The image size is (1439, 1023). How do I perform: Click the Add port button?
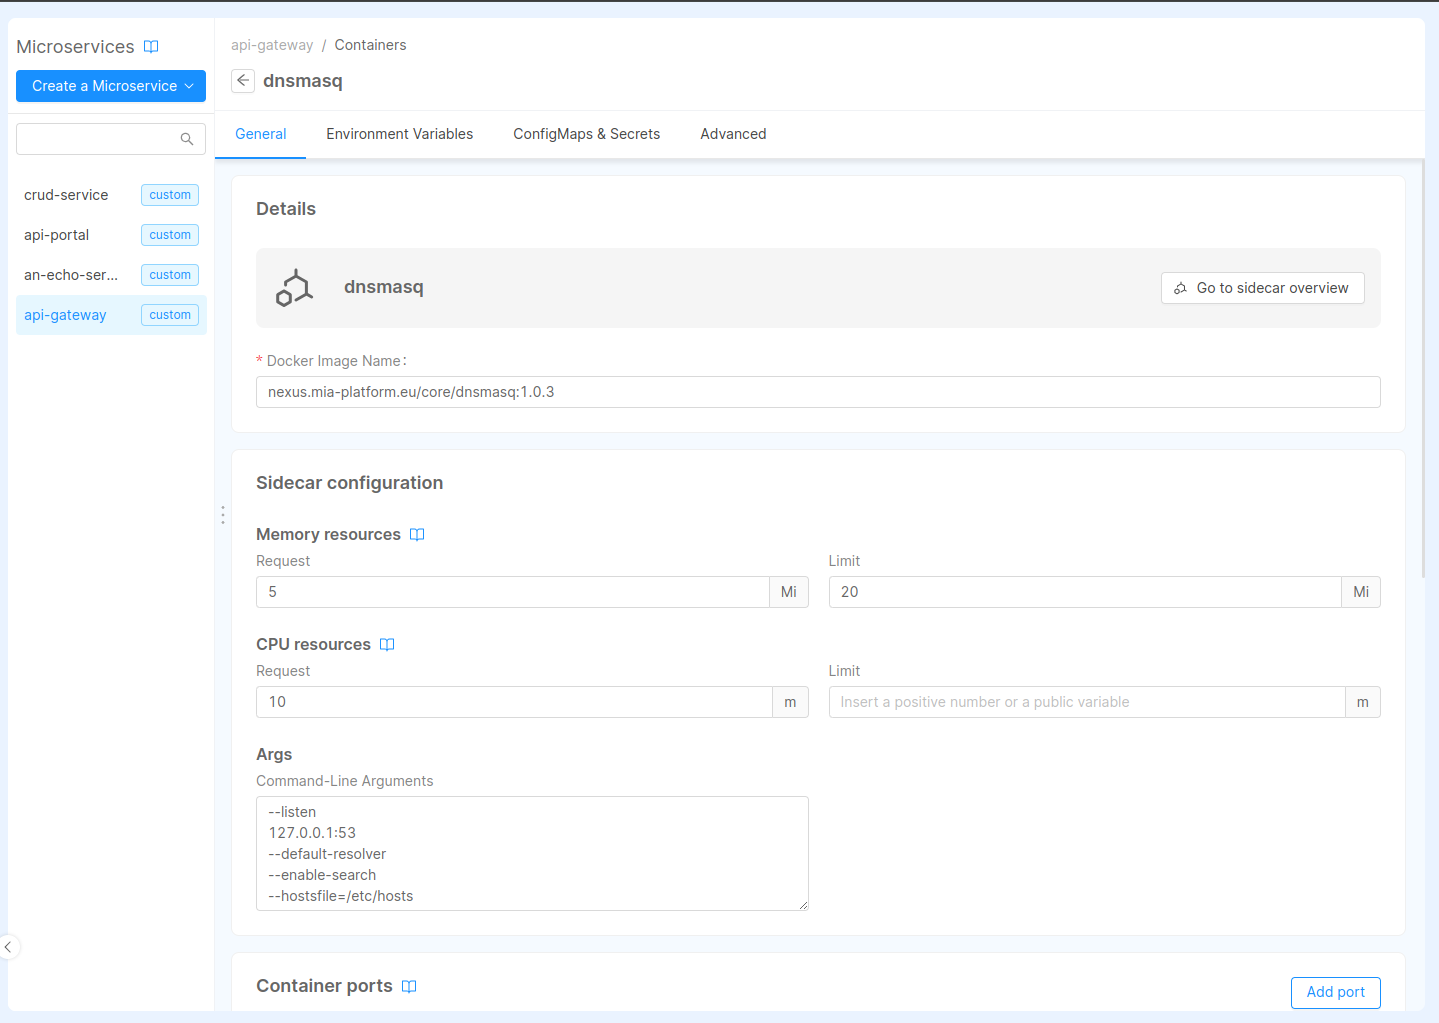pos(1335,992)
